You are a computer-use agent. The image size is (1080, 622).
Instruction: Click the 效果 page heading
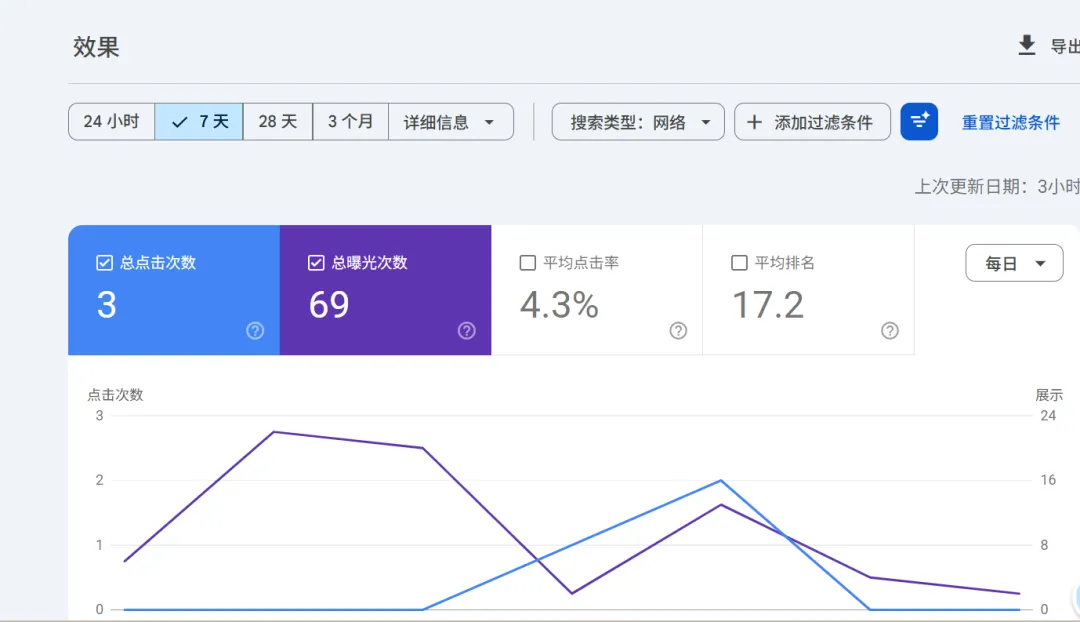(x=96, y=47)
